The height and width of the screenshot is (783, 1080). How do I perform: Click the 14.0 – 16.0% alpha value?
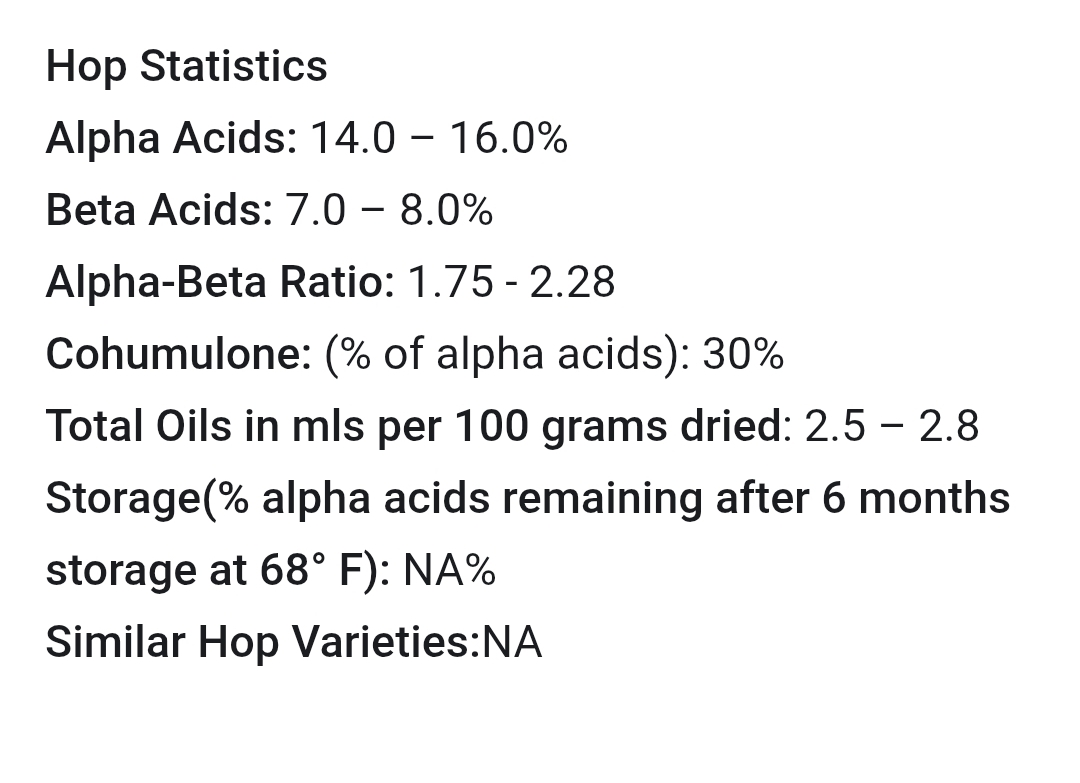coord(439,138)
